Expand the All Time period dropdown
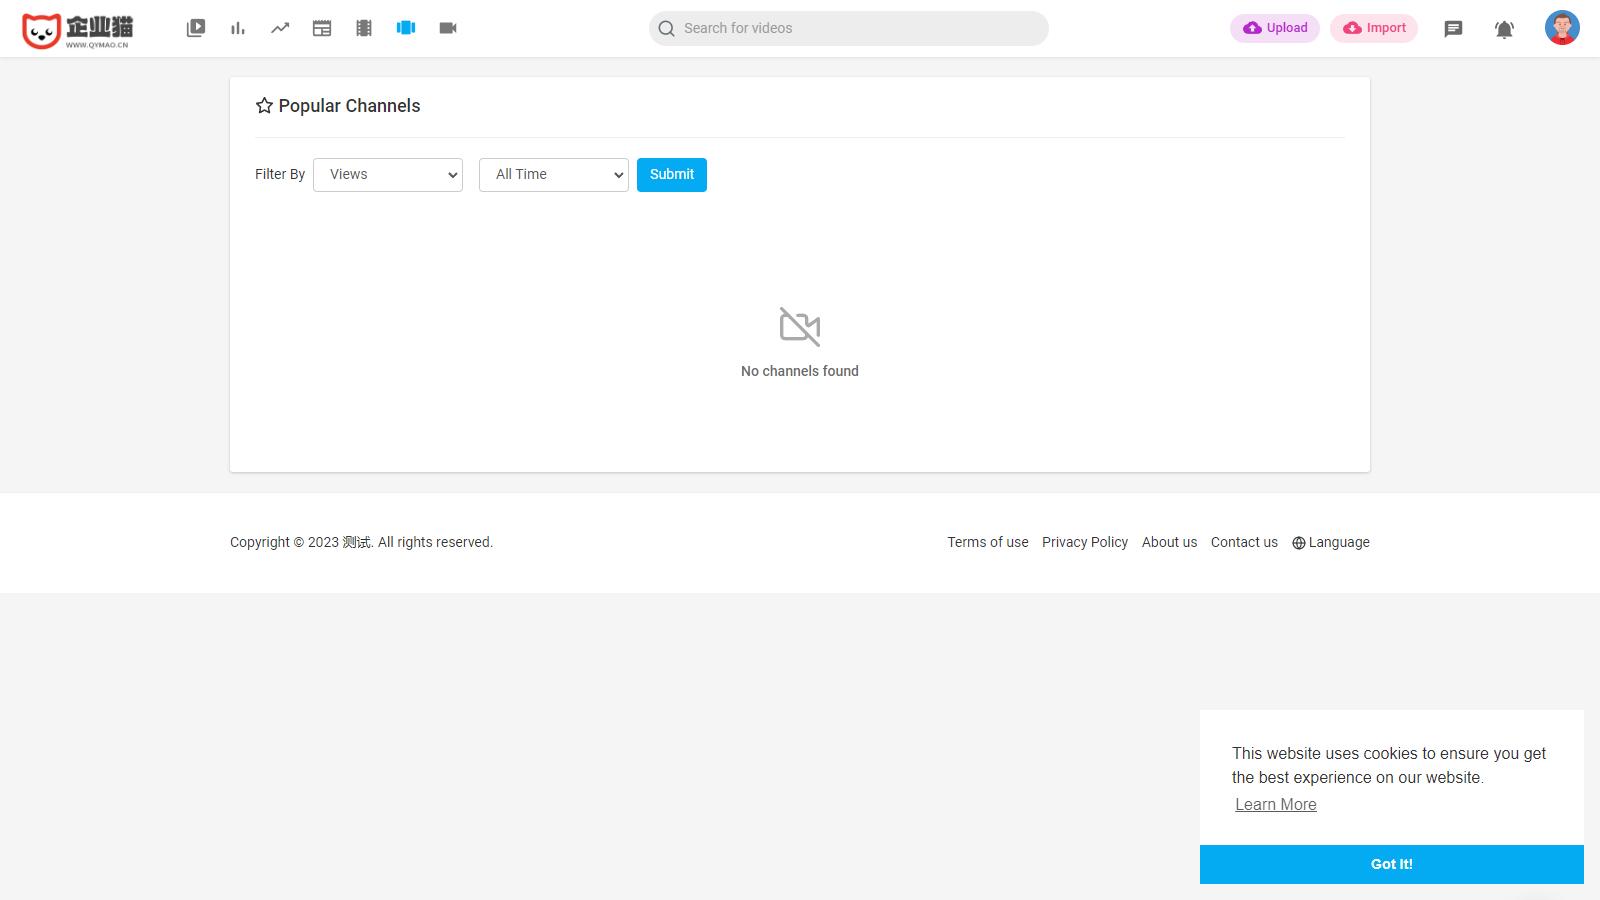Screen dimensions: 1600x900 [554, 175]
